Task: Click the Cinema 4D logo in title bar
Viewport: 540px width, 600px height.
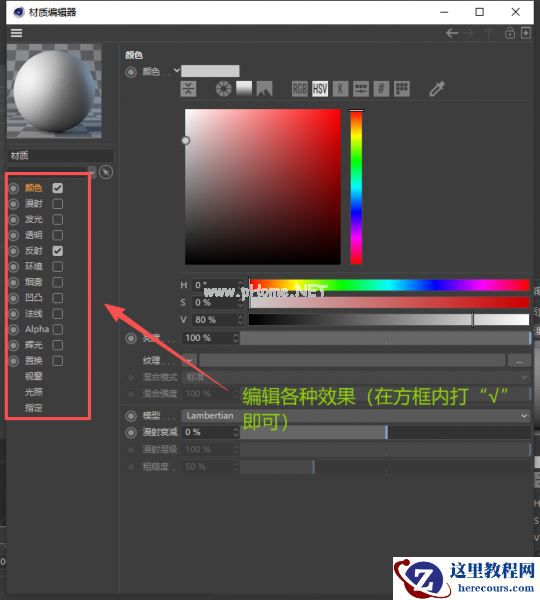Action: tap(18, 12)
